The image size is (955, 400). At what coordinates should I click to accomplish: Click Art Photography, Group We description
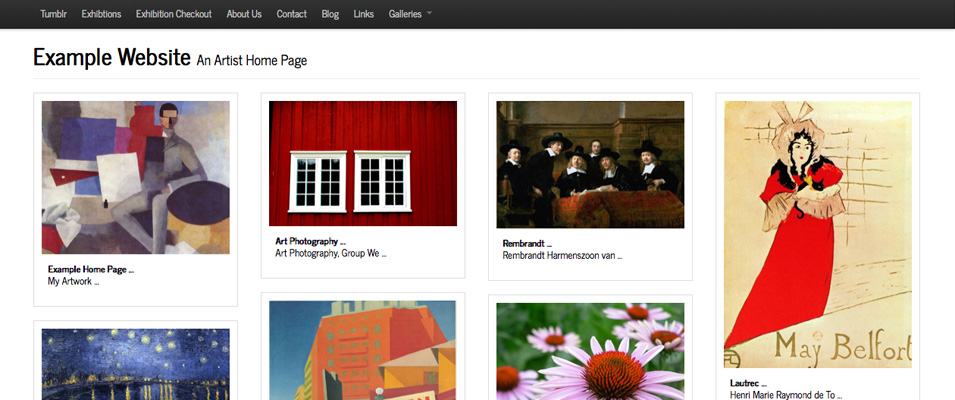(331, 253)
